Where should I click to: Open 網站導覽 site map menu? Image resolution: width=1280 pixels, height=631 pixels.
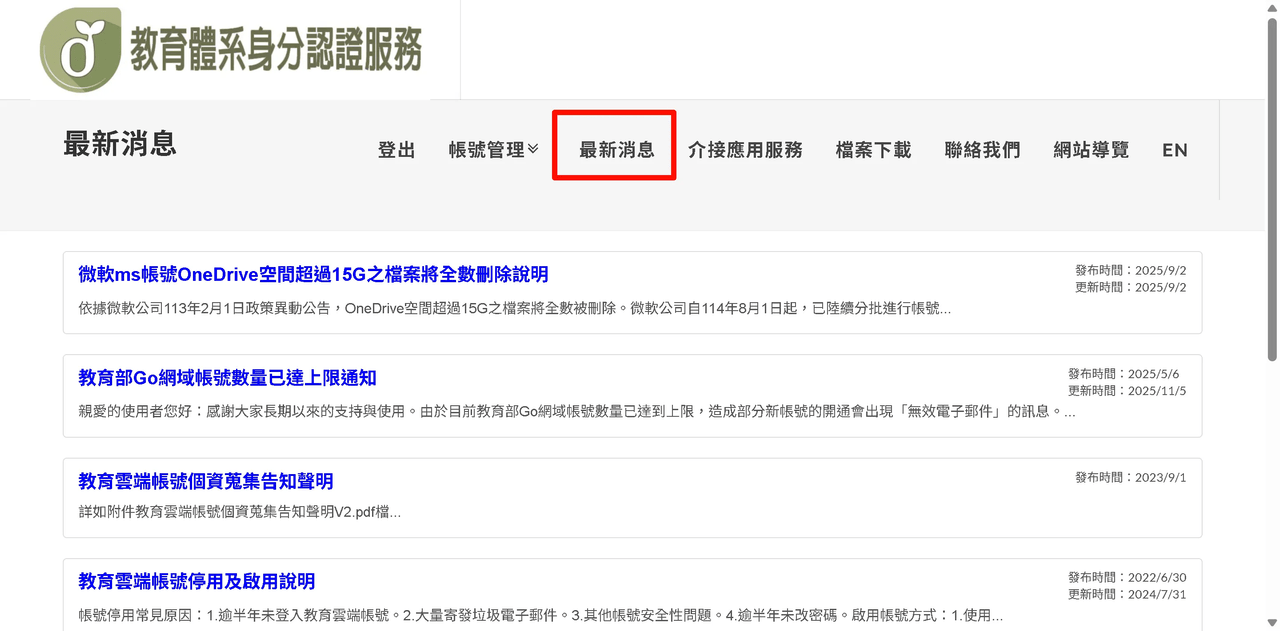pos(1092,150)
